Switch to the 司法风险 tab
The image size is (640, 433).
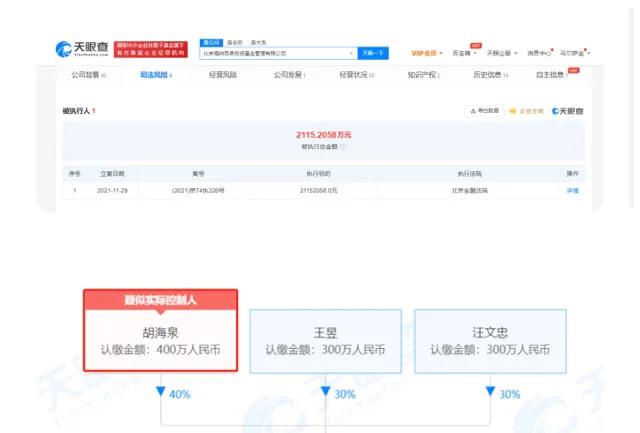tap(156, 75)
